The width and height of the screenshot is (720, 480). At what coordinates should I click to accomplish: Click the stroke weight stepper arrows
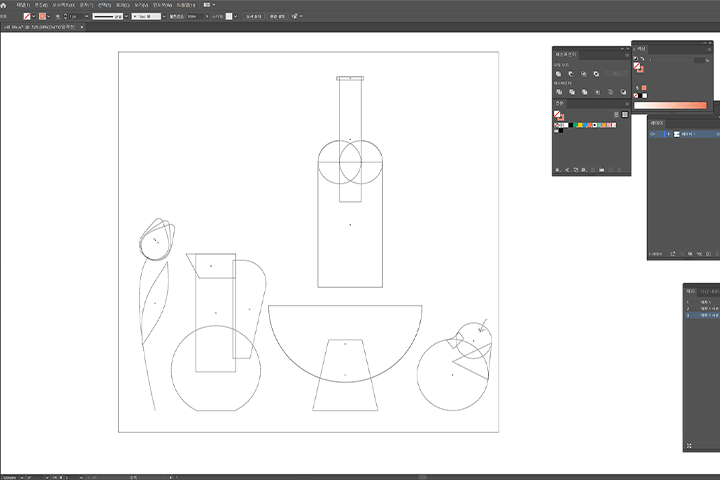[65, 16]
